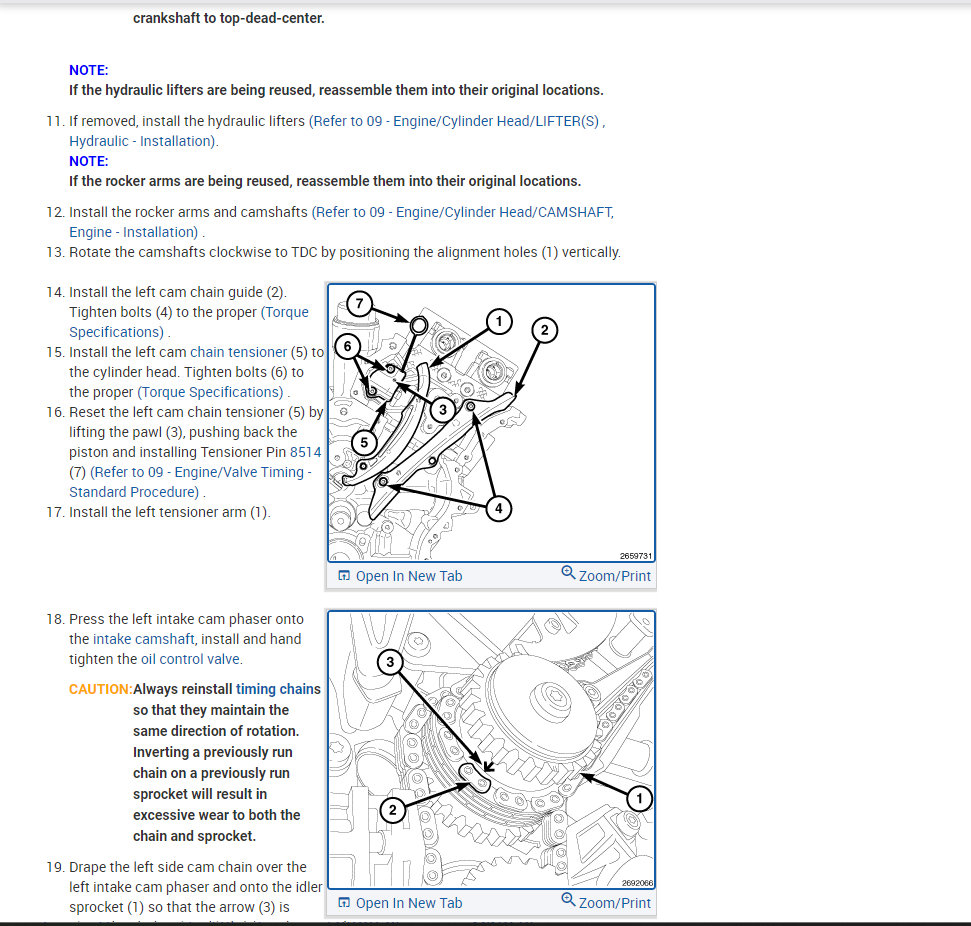971x926 pixels.
Task: Click new-tab icon under cam chain guide diagram
Action: coord(344,575)
